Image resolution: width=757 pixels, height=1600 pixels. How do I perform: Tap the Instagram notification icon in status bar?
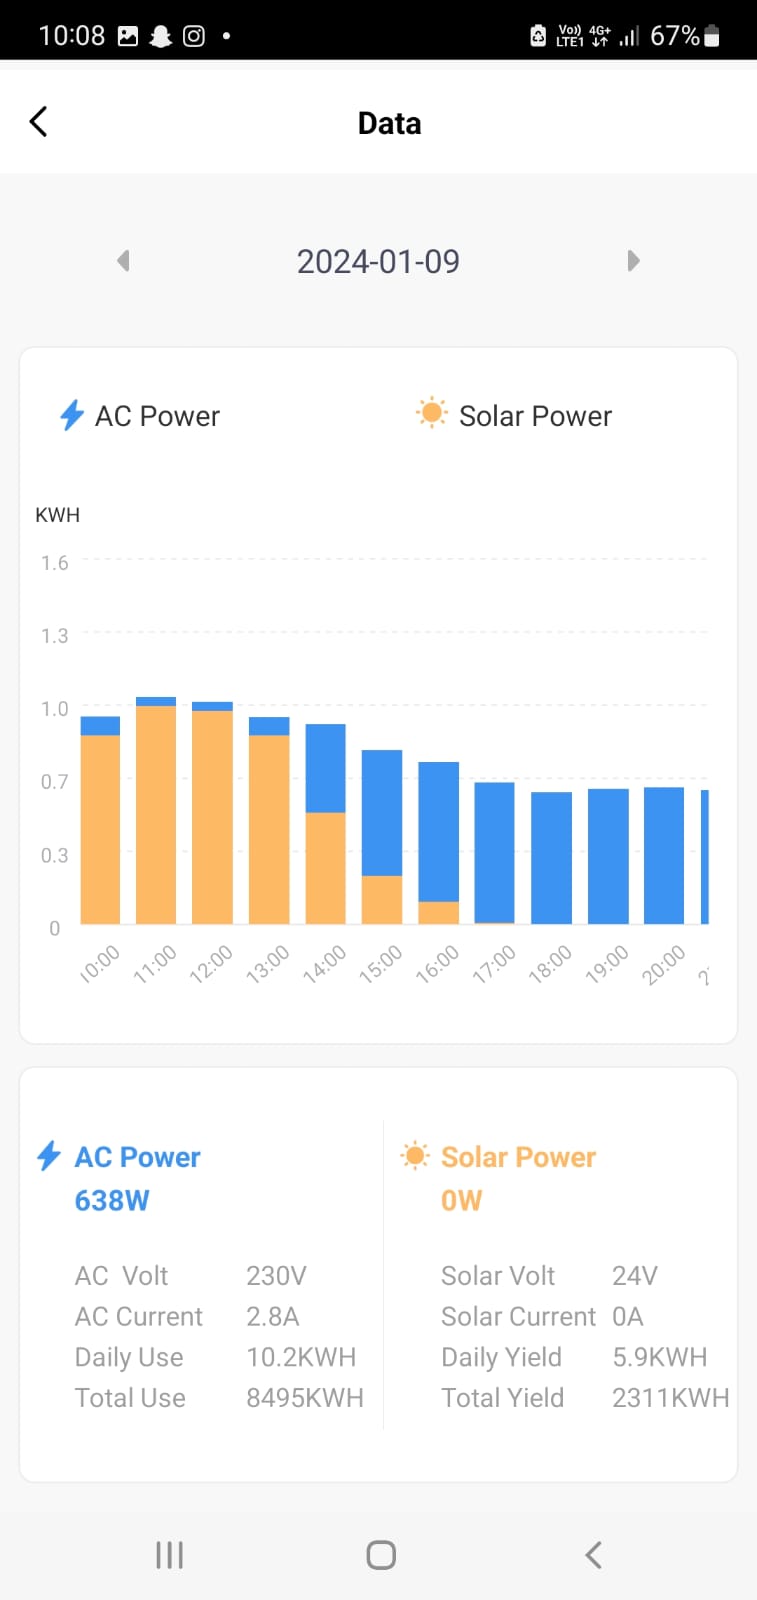[194, 36]
